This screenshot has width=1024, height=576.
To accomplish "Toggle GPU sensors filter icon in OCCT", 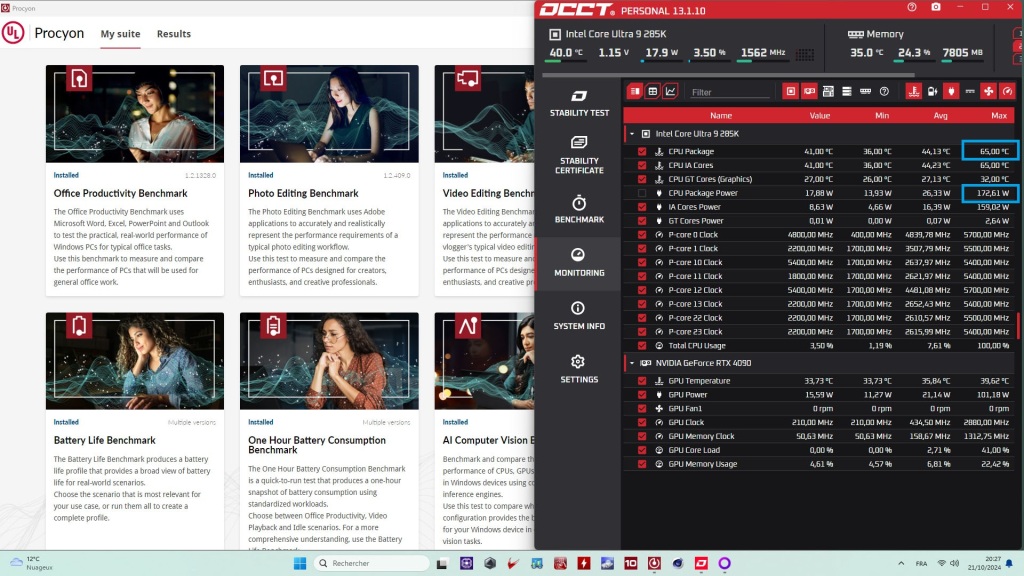I will pos(809,91).
